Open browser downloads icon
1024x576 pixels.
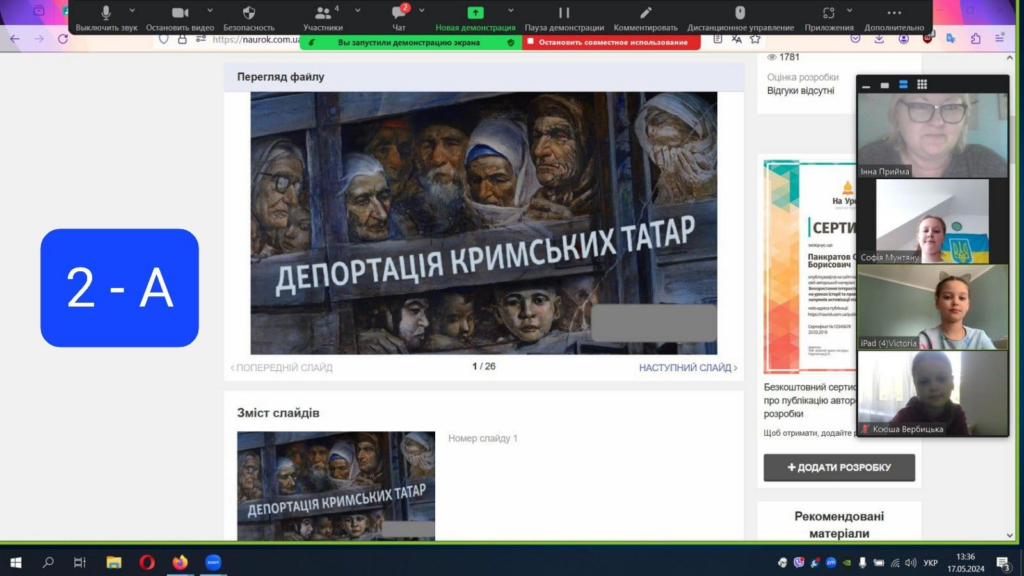(x=879, y=39)
